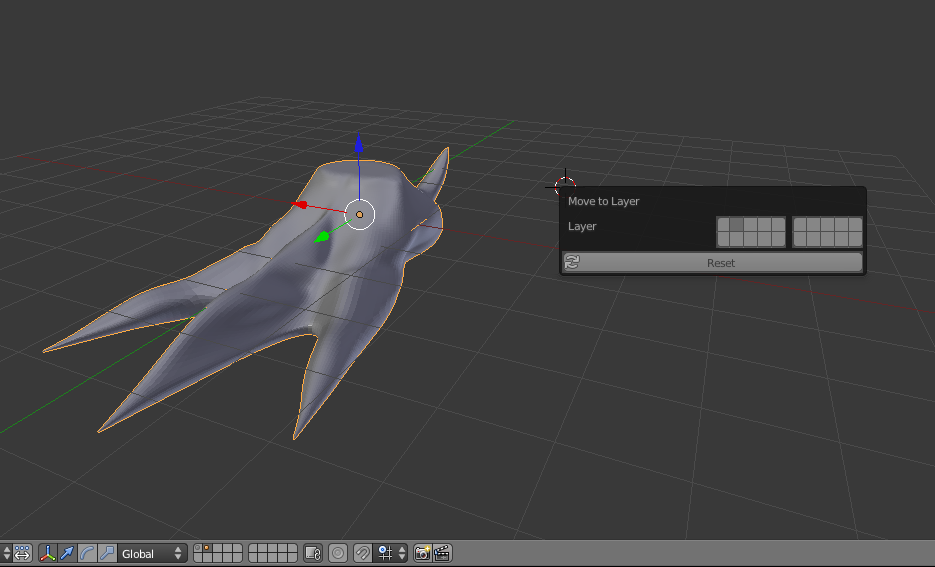Open the snap element type dropdown arrows
Image resolution: width=935 pixels, height=567 pixels.
coord(402,553)
